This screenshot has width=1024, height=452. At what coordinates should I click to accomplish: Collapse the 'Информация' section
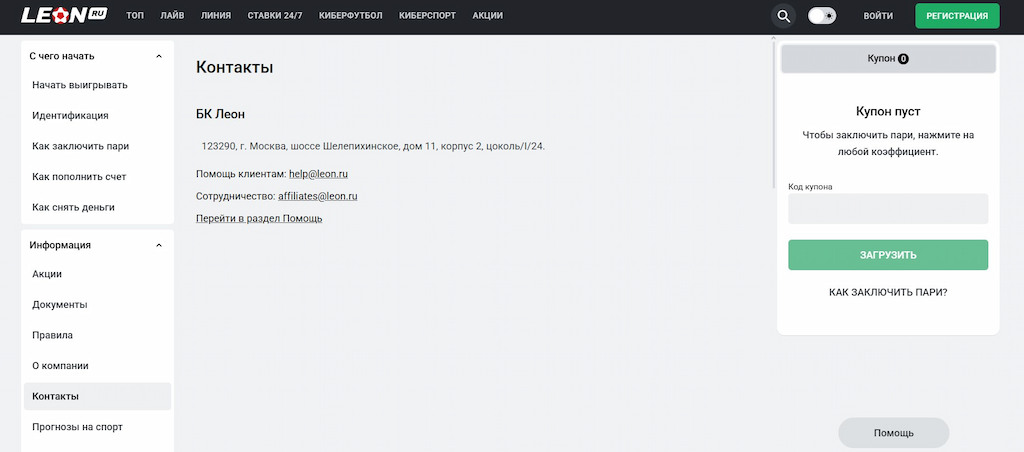[x=159, y=246]
